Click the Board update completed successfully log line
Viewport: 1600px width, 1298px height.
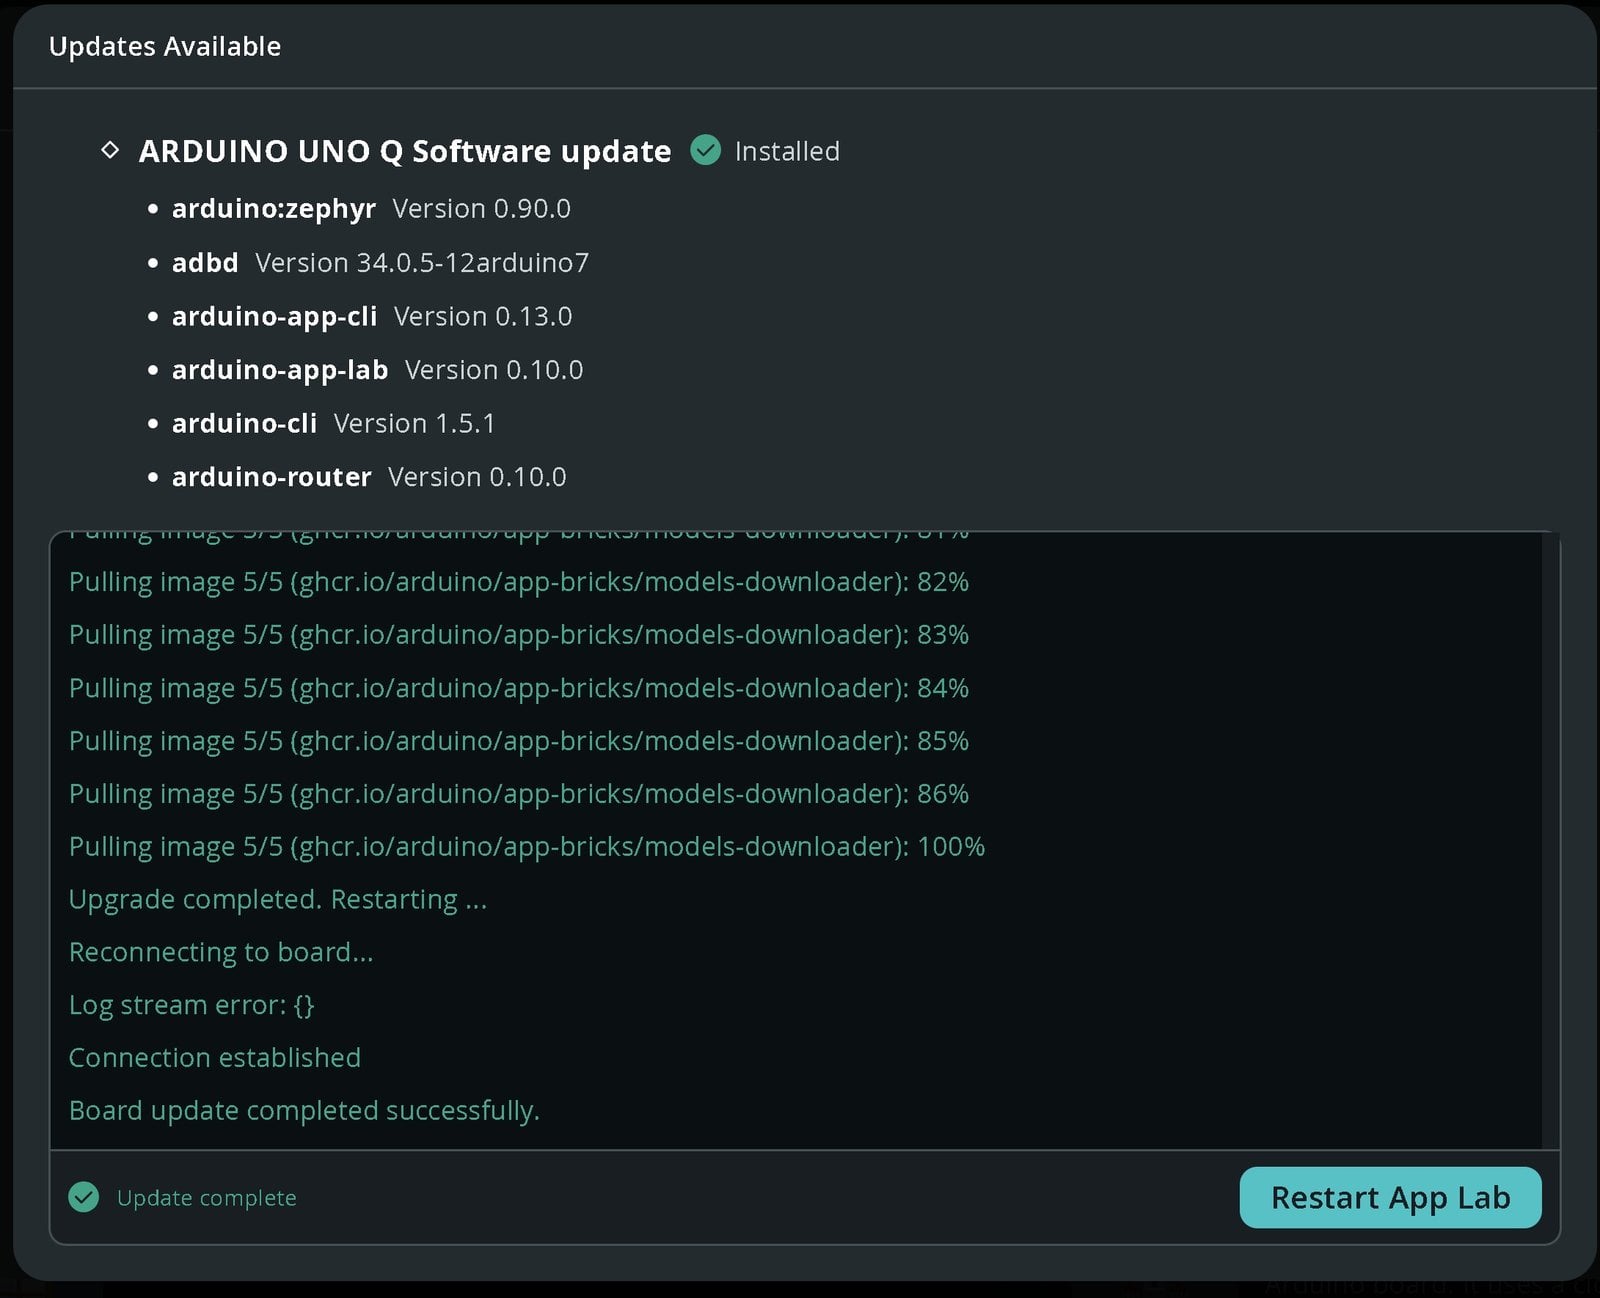(304, 1111)
